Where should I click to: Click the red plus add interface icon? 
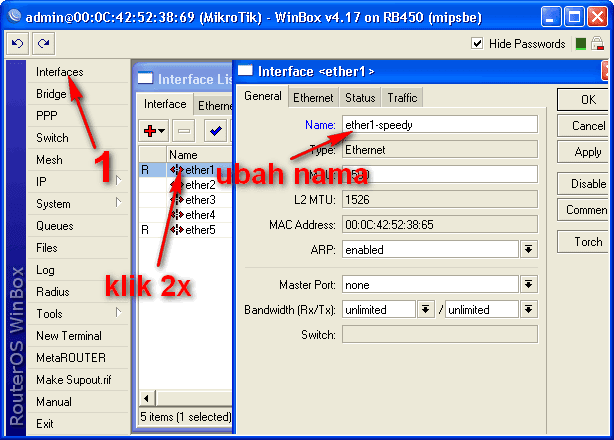pos(150,131)
